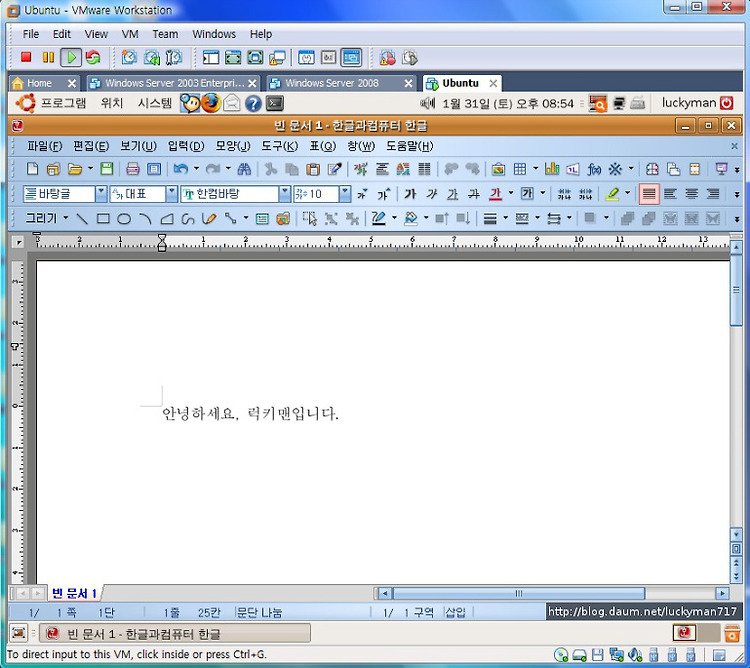Select the ellipse drawing tool

point(124,219)
